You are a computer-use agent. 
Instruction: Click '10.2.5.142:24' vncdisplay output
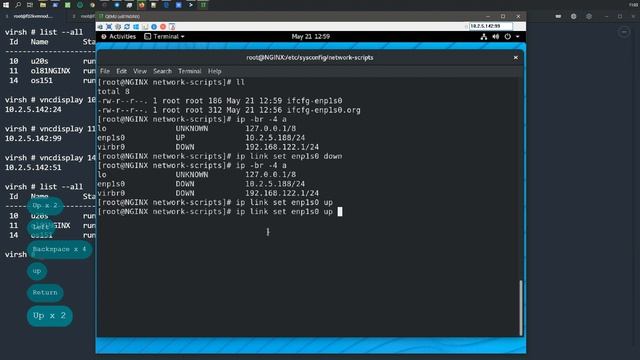point(33,109)
